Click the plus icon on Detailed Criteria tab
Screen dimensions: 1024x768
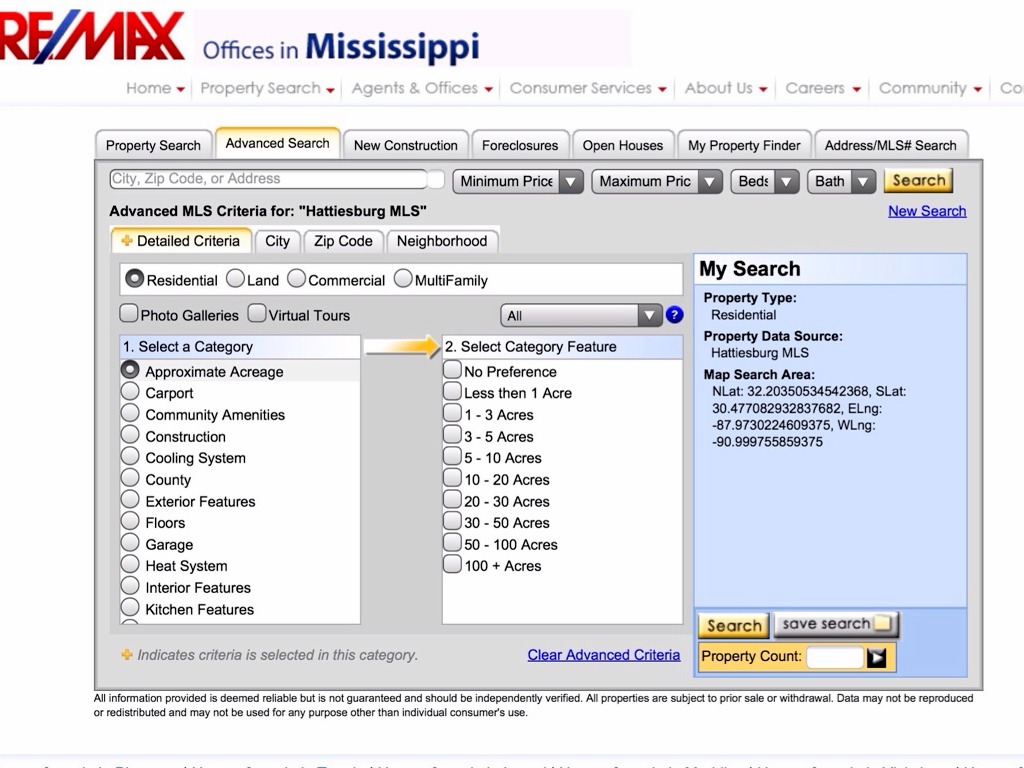(126, 241)
